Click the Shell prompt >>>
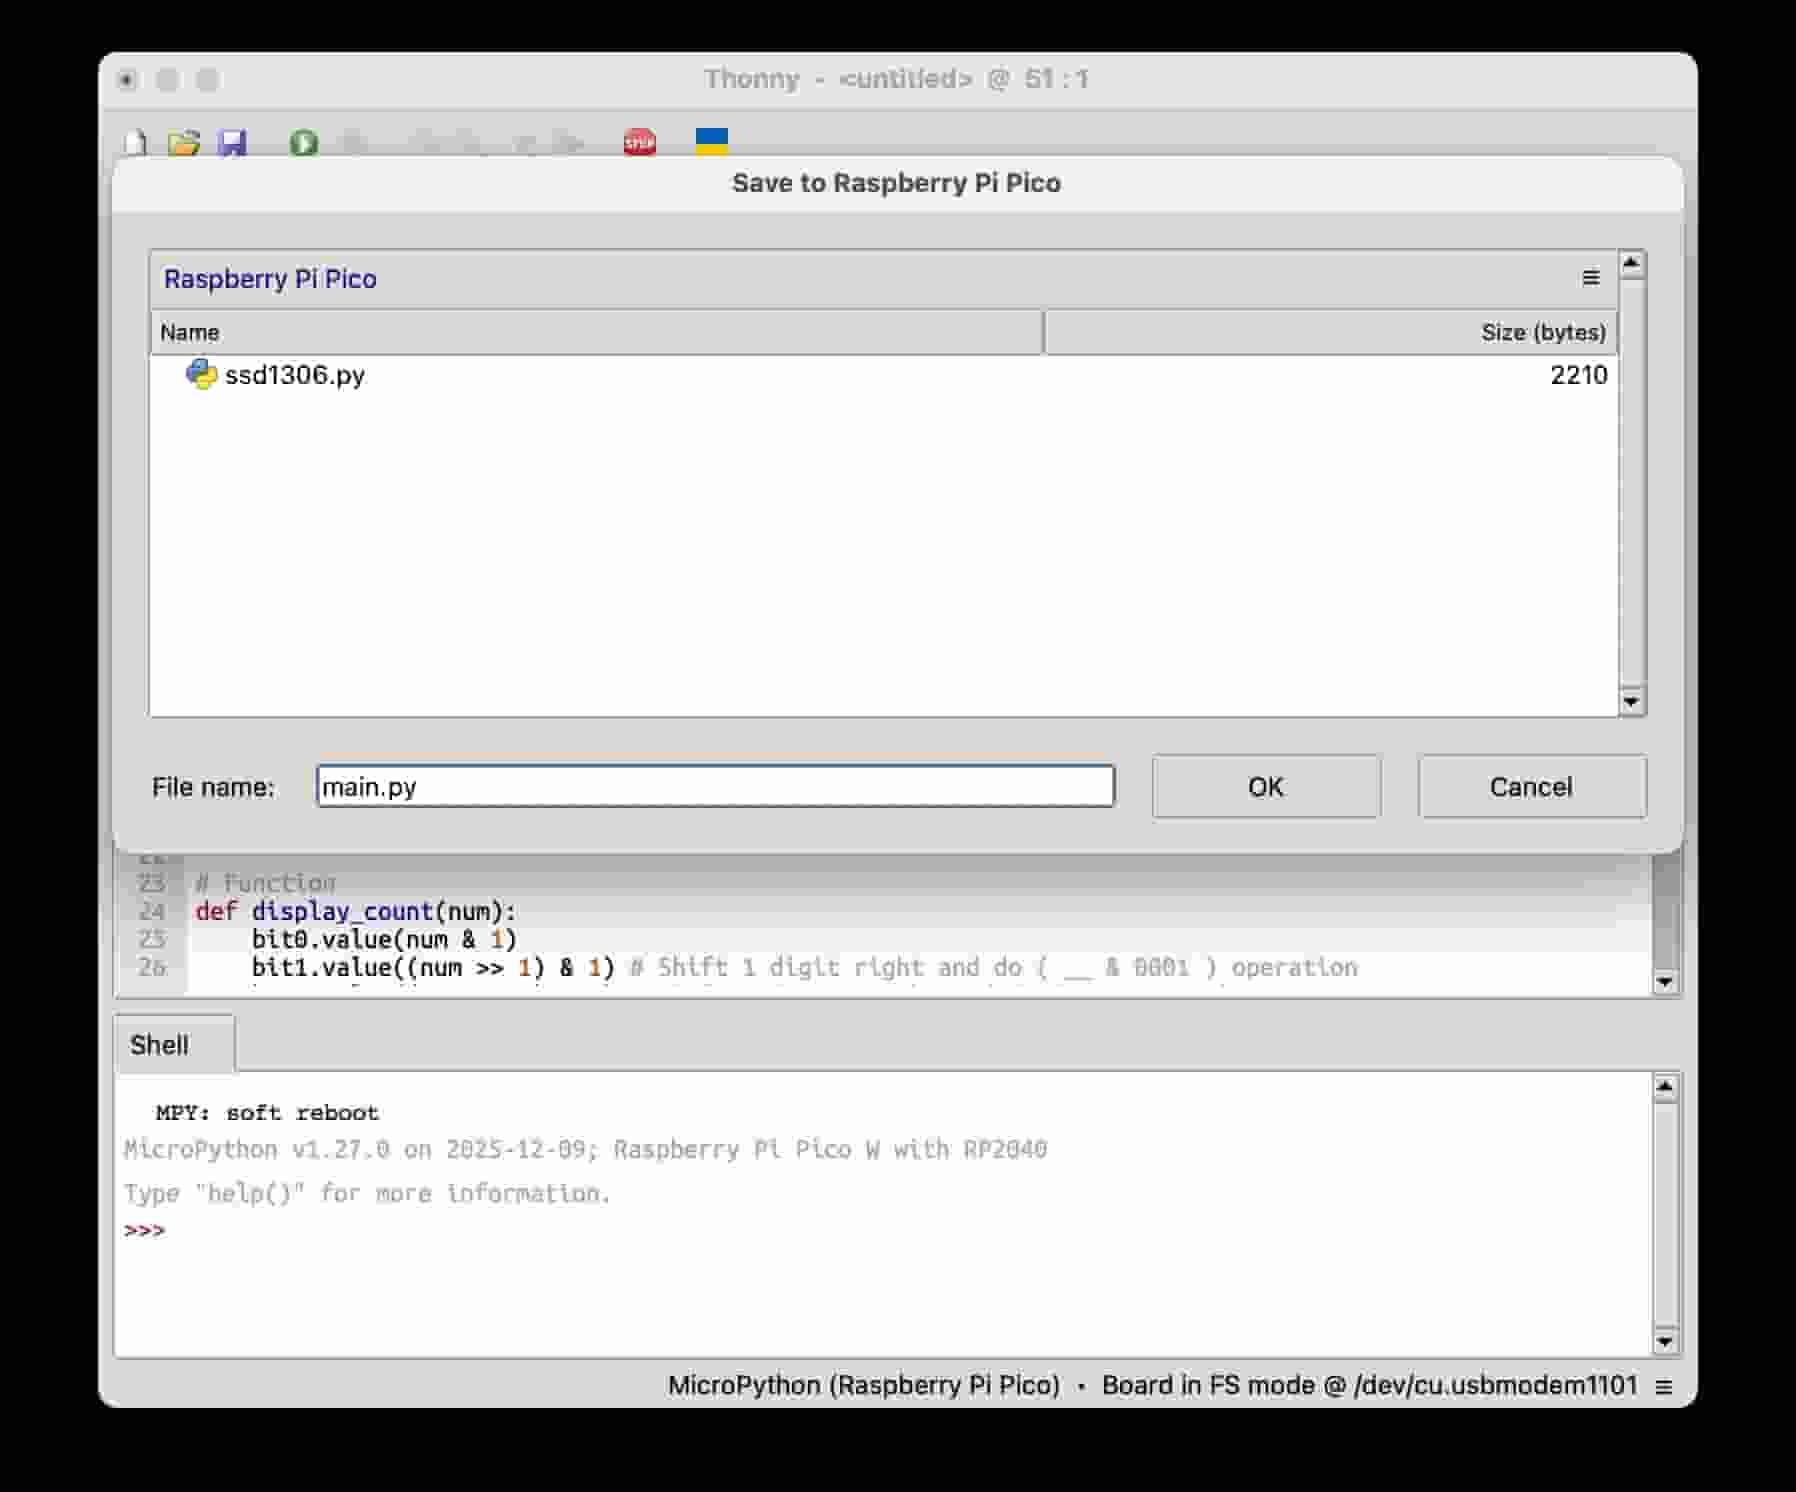 pos(145,1230)
